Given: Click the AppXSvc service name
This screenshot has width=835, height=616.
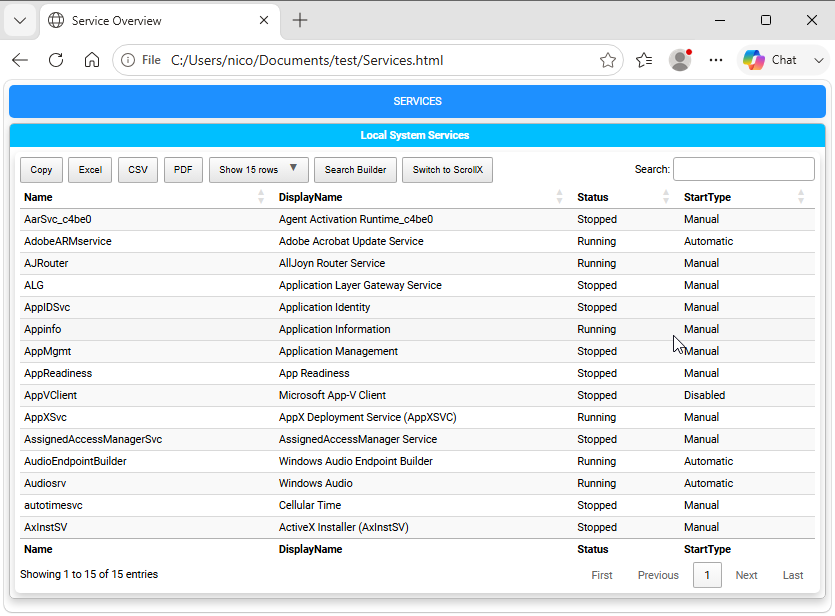Looking at the screenshot, I should (45, 417).
